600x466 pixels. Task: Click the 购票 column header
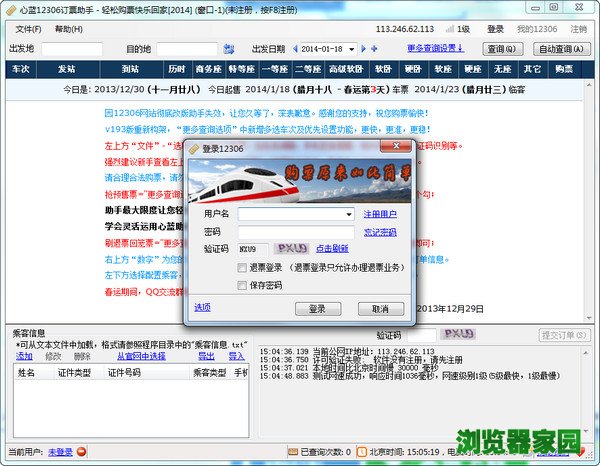[x=564, y=69]
